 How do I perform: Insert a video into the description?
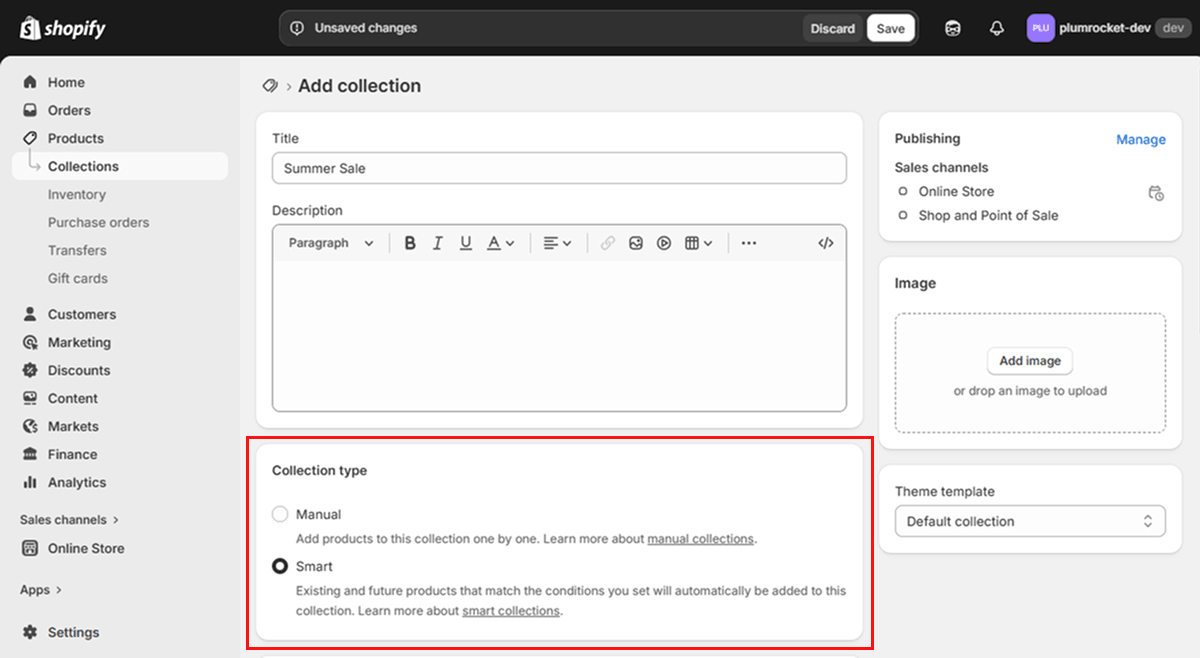(x=664, y=243)
